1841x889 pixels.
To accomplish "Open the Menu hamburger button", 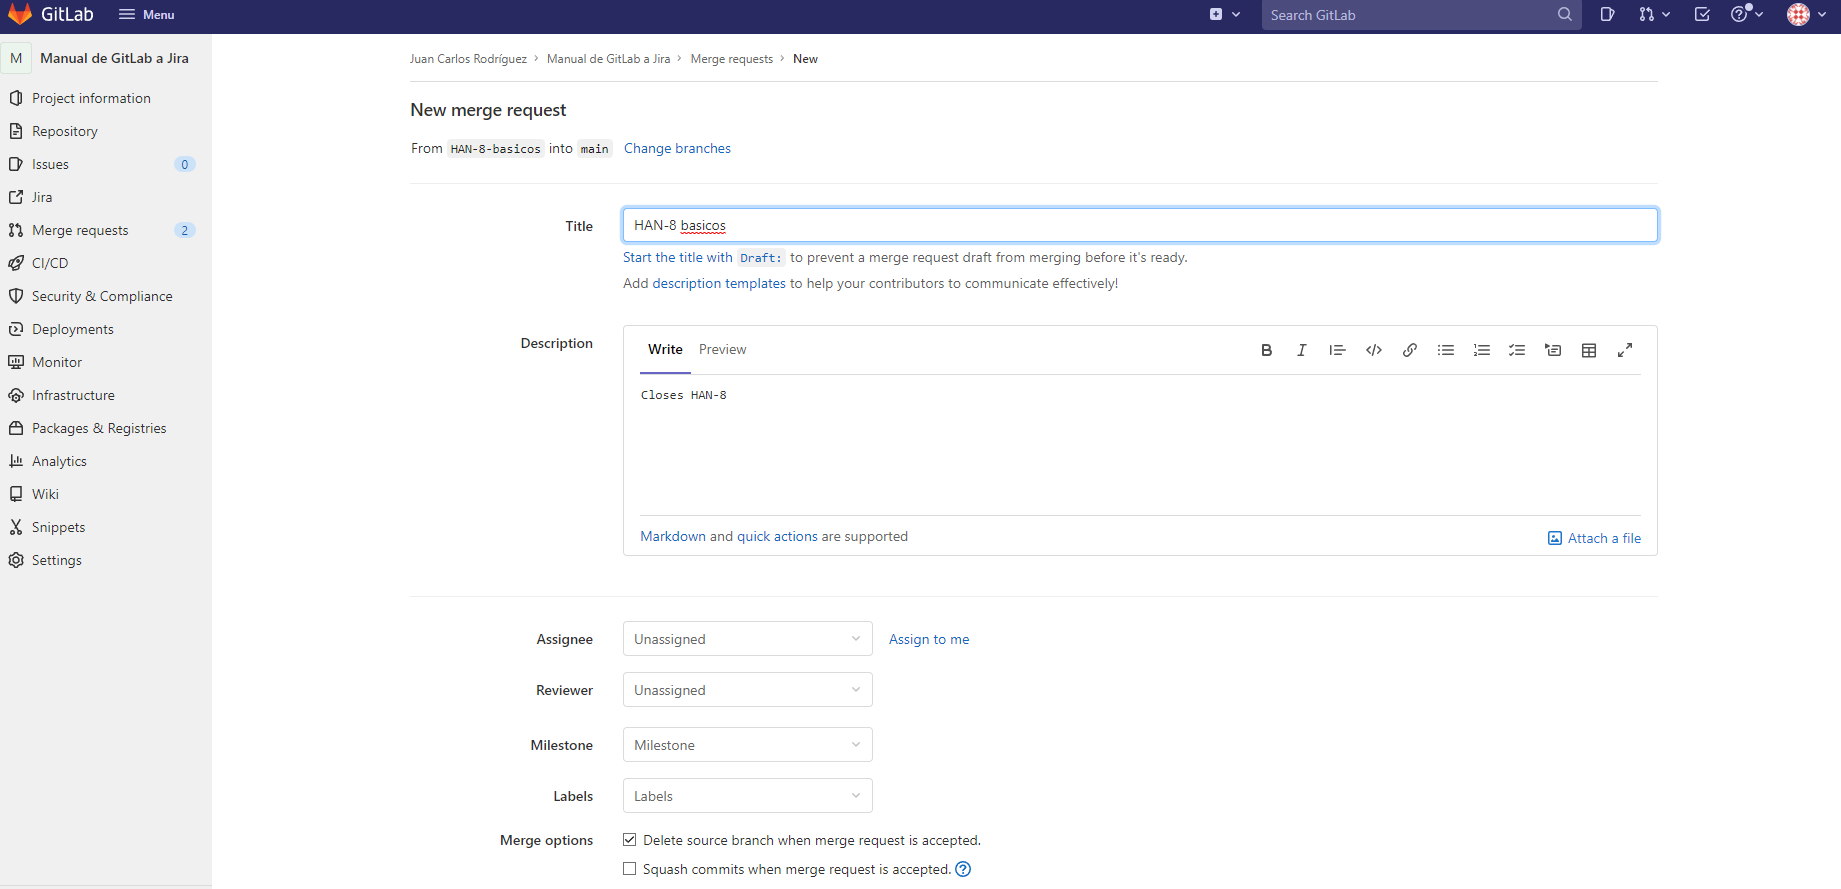I will coord(146,15).
